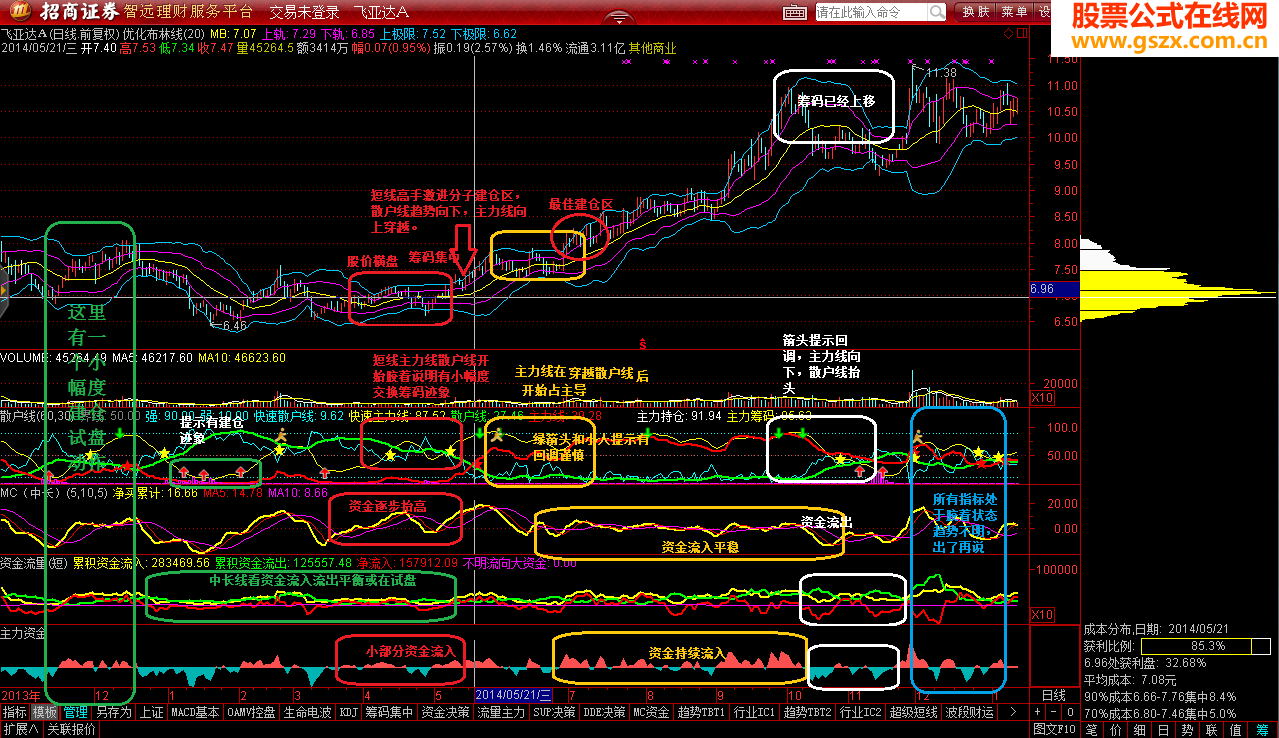Click the red diamond icon at chart top-right
This screenshot has height=738, width=1279.
tap(1008, 33)
